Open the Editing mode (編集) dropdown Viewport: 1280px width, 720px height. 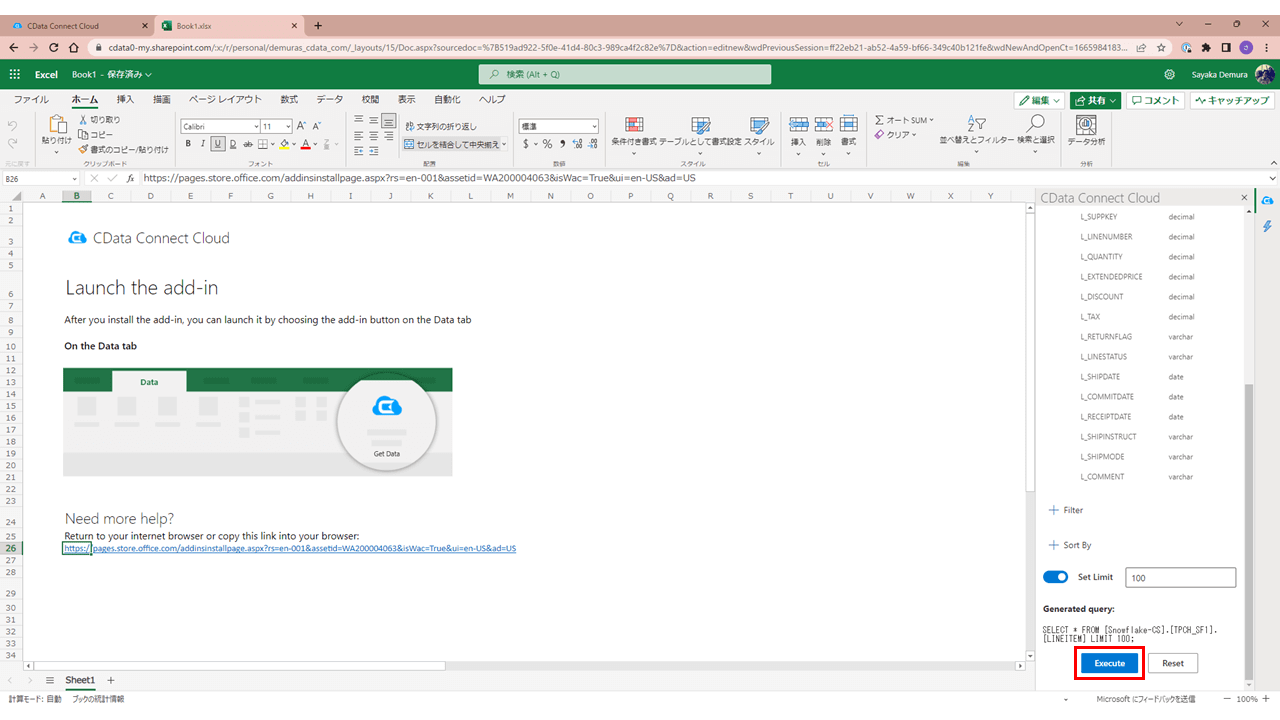click(1038, 100)
